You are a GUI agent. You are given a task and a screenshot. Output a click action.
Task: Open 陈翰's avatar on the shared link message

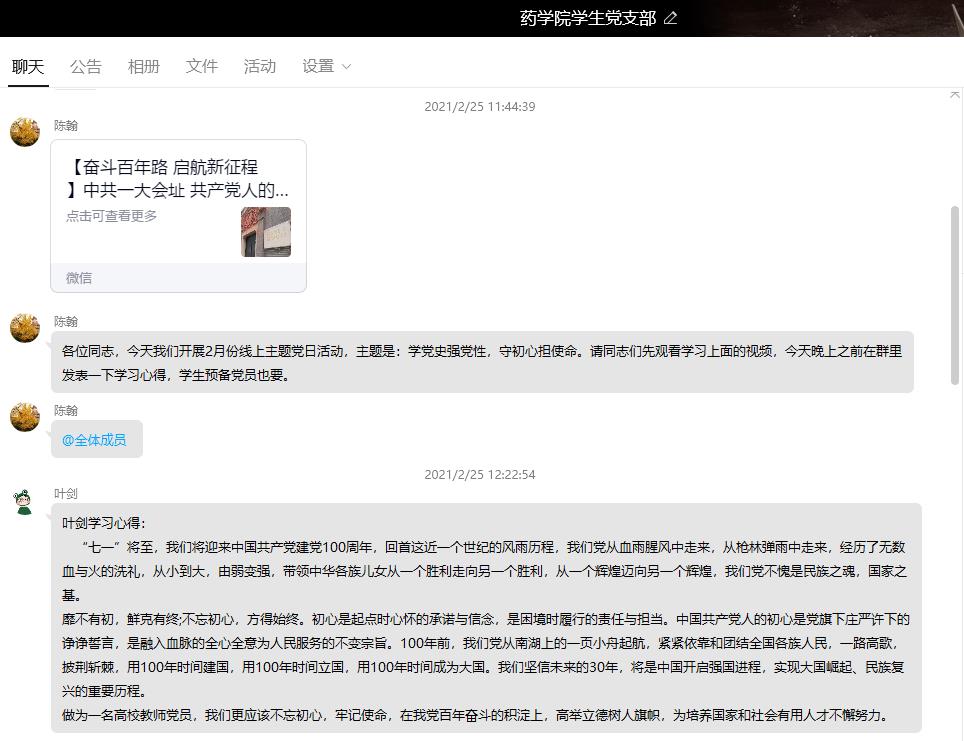click(25, 132)
